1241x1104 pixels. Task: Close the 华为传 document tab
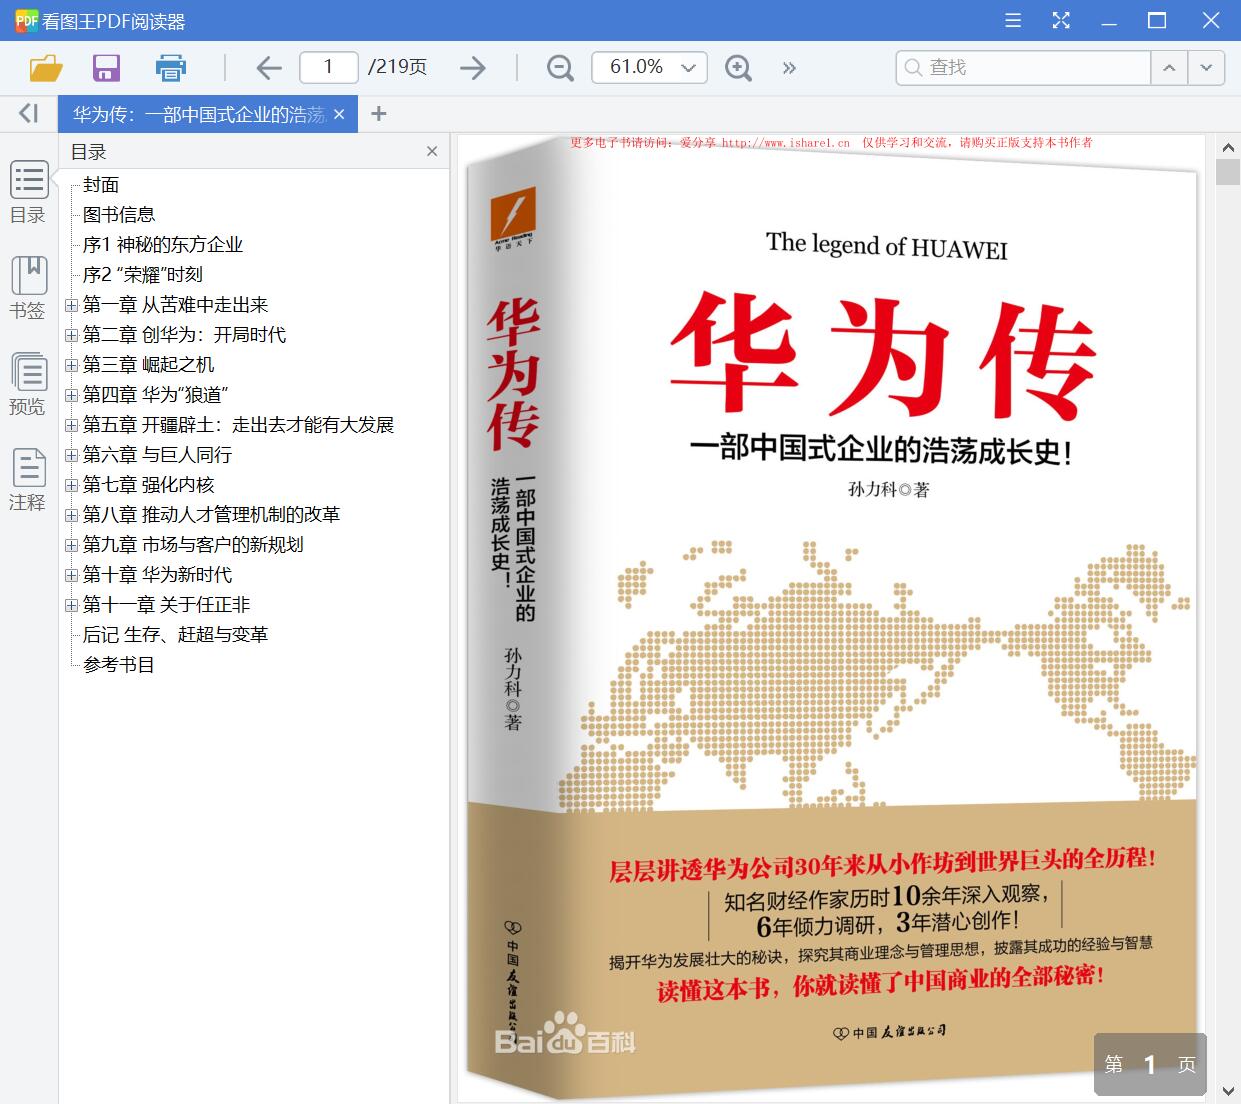(x=339, y=114)
